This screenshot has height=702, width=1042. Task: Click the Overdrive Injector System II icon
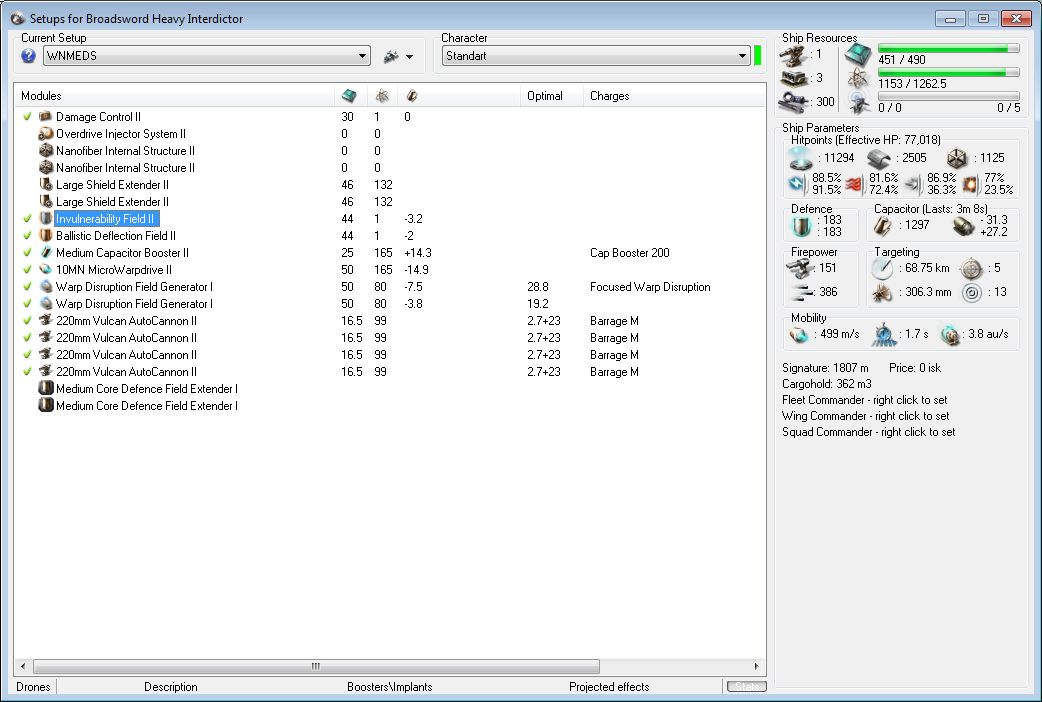coord(45,134)
